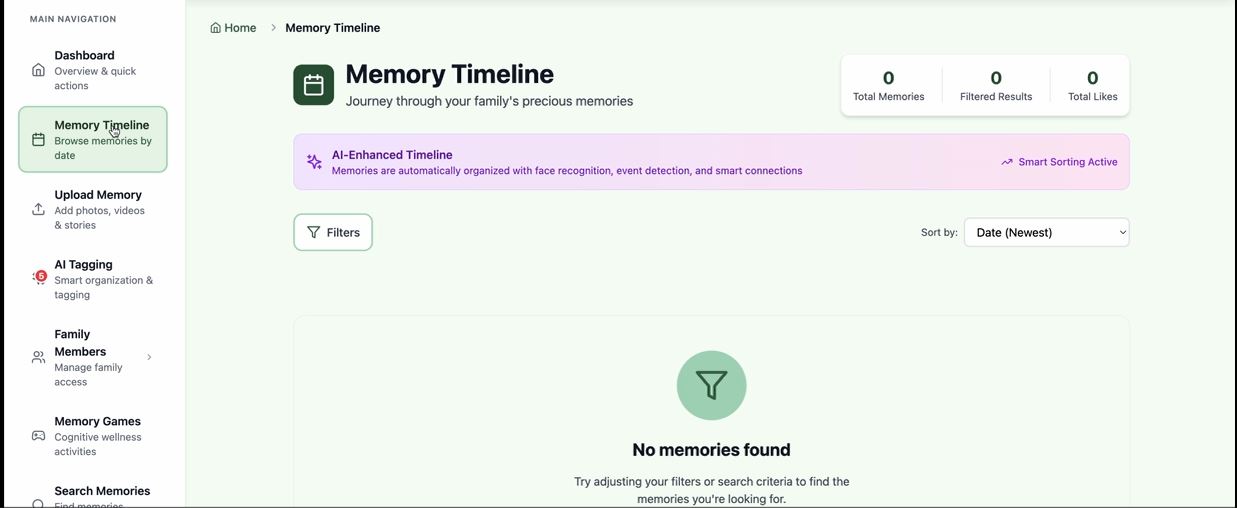The width and height of the screenshot is (1237, 508).
Task: Click the AI Tagging icon with red badge
Action: click(39, 278)
